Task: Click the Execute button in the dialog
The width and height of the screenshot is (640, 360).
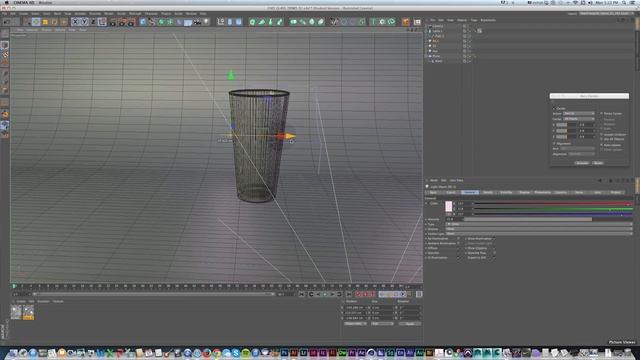Action: tap(582, 163)
